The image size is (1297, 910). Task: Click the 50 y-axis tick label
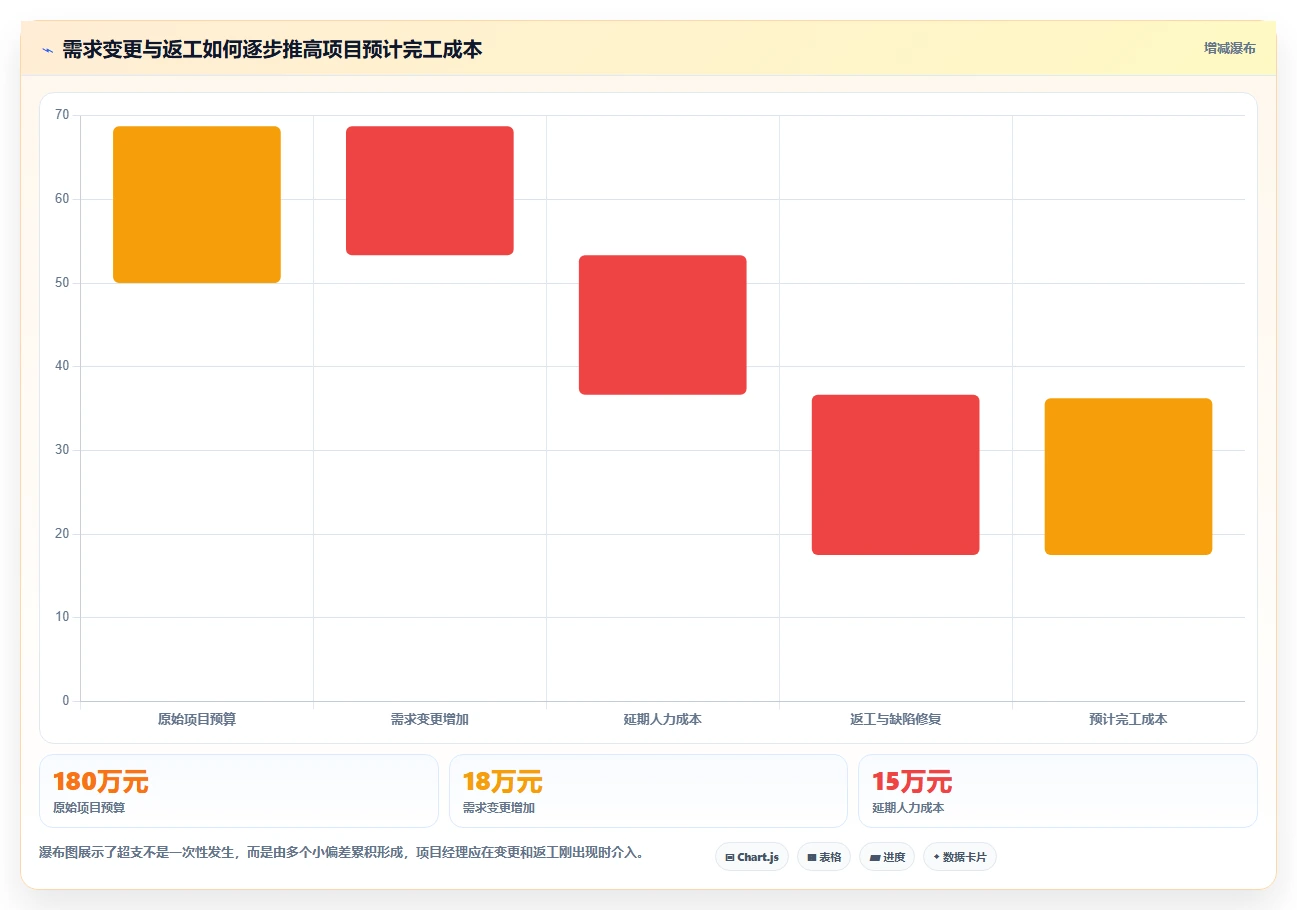[62, 283]
